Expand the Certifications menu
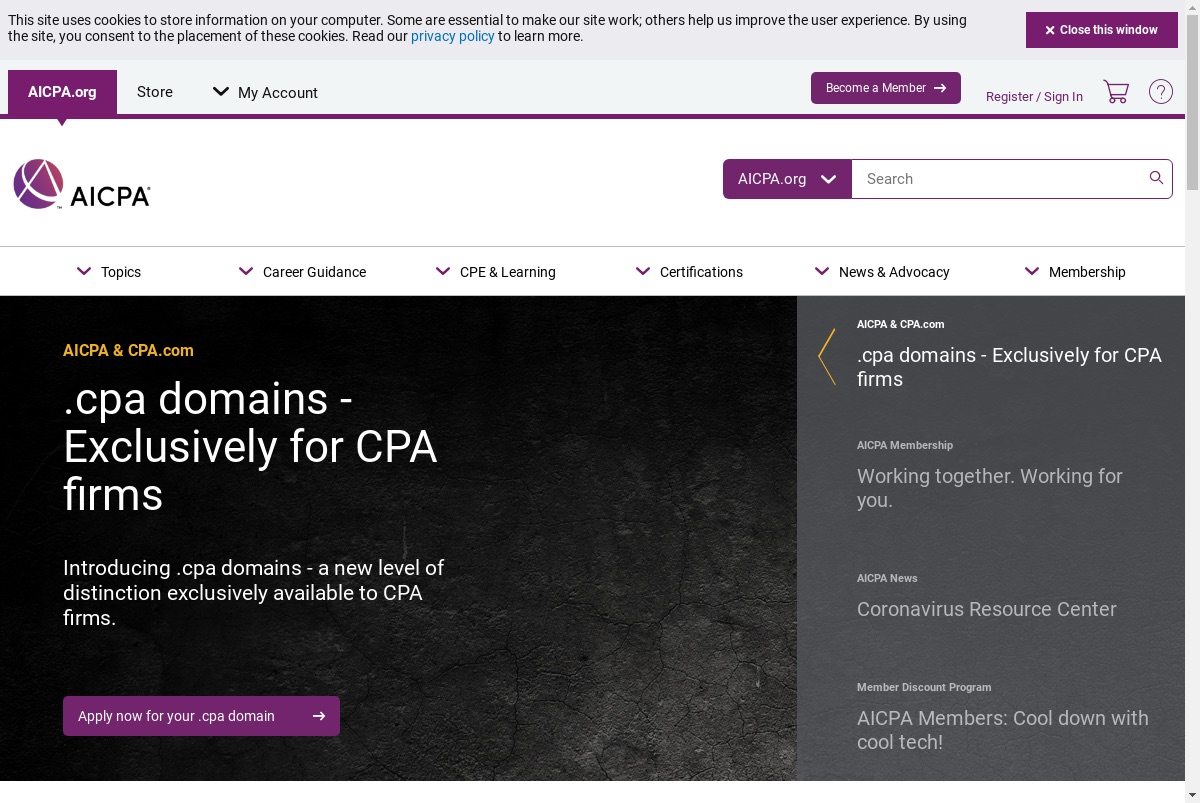1200x803 pixels. pos(690,272)
